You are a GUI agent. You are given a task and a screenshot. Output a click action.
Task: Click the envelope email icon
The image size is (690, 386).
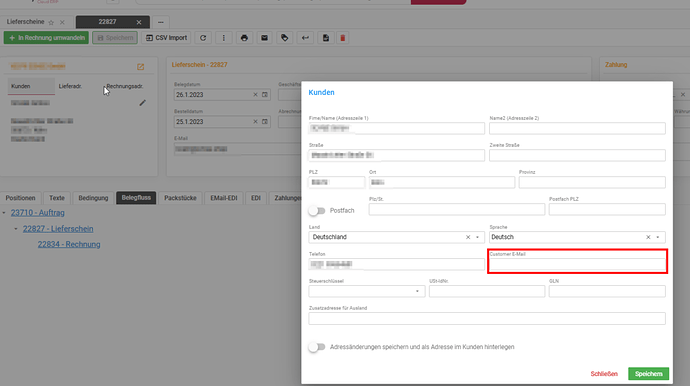(x=264, y=38)
